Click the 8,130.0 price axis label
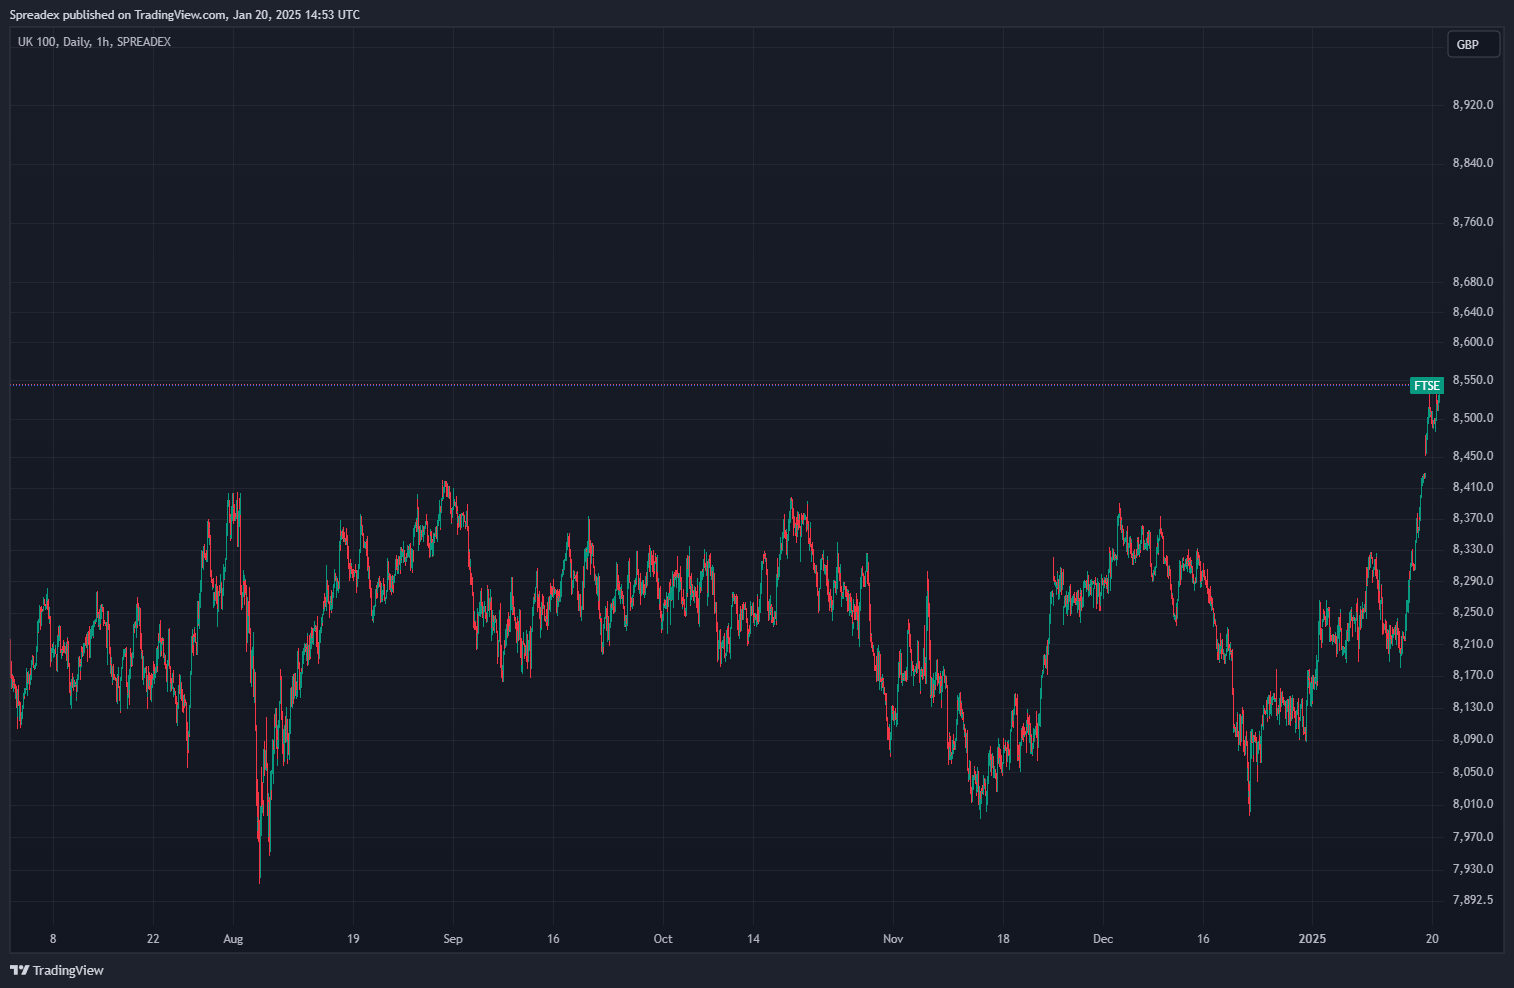1514x988 pixels. (1473, 707)
